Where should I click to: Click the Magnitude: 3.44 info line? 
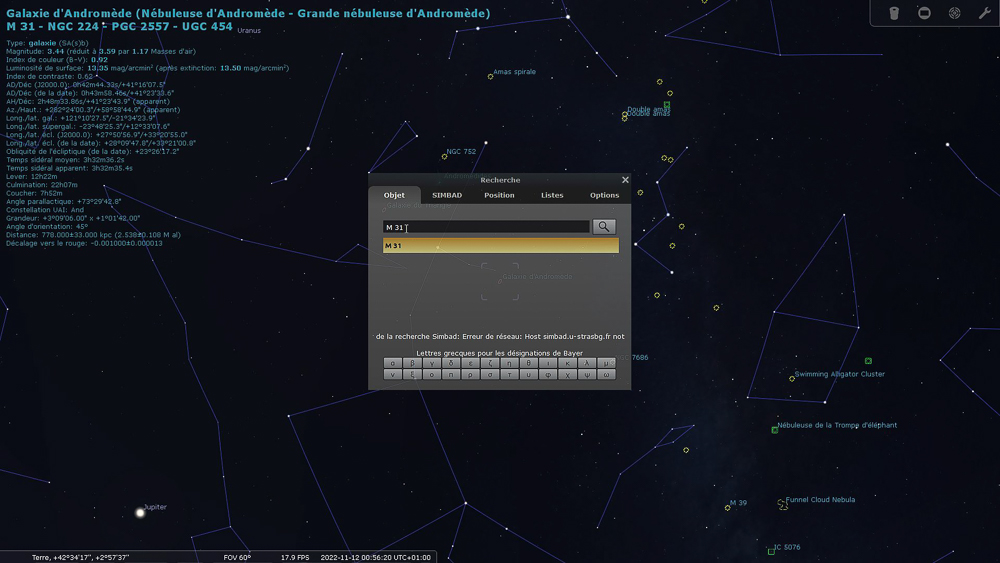click(101, 52)
